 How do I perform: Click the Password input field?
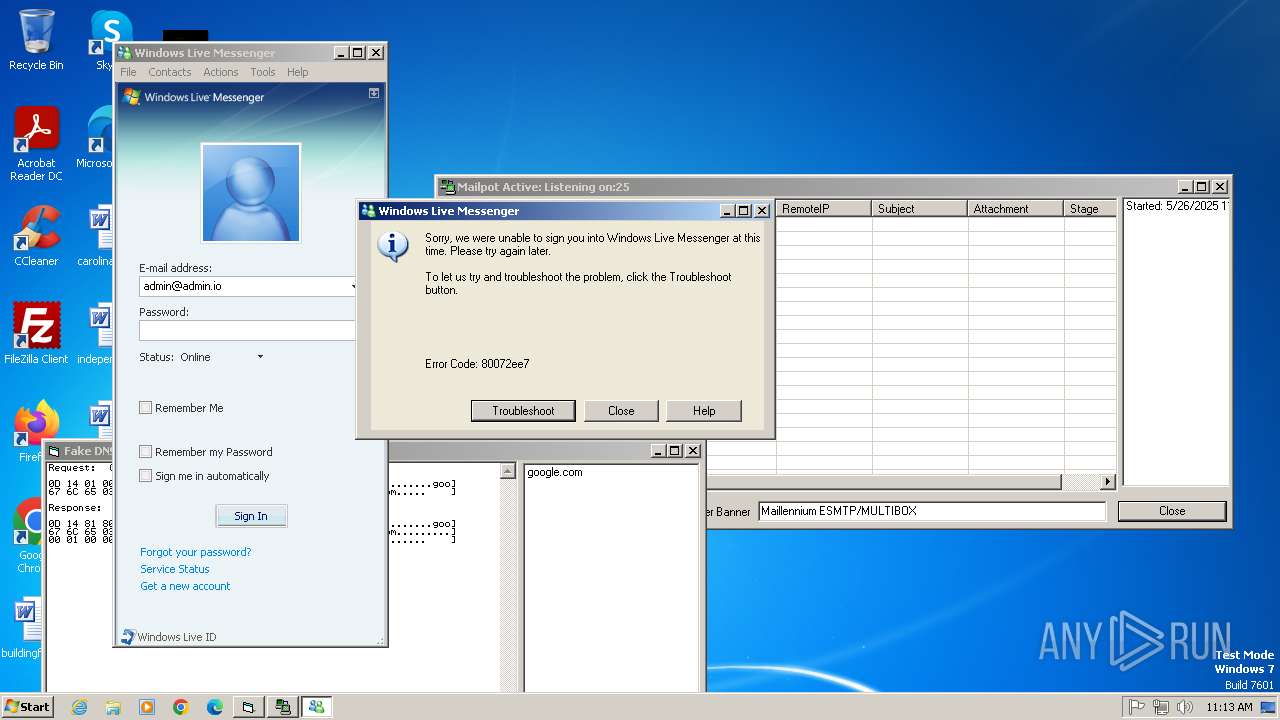(247, 330)
